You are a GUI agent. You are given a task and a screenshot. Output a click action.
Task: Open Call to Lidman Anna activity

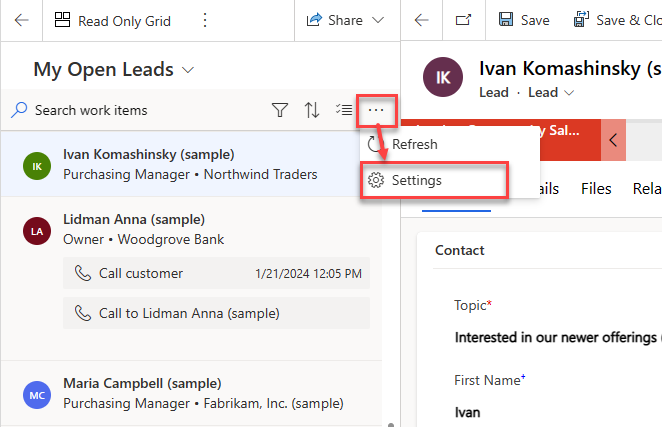click(217, 313)
